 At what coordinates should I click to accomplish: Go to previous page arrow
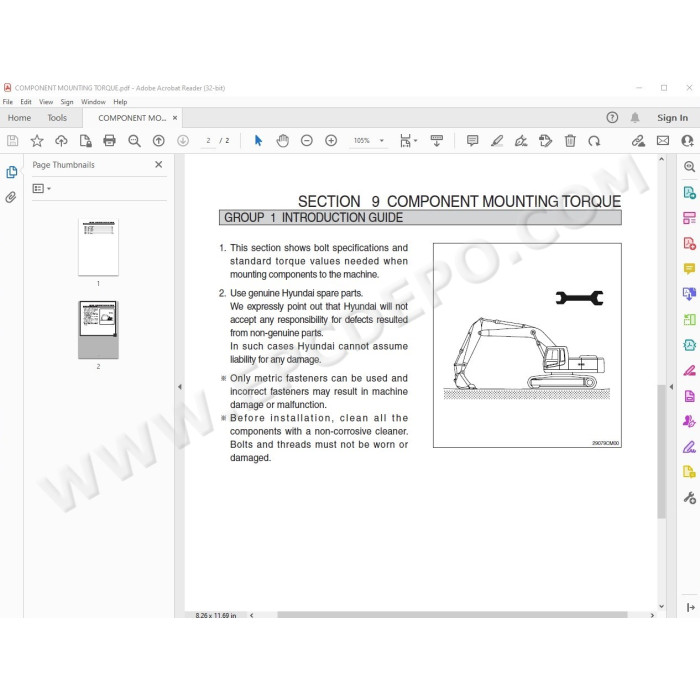[158, 141]
